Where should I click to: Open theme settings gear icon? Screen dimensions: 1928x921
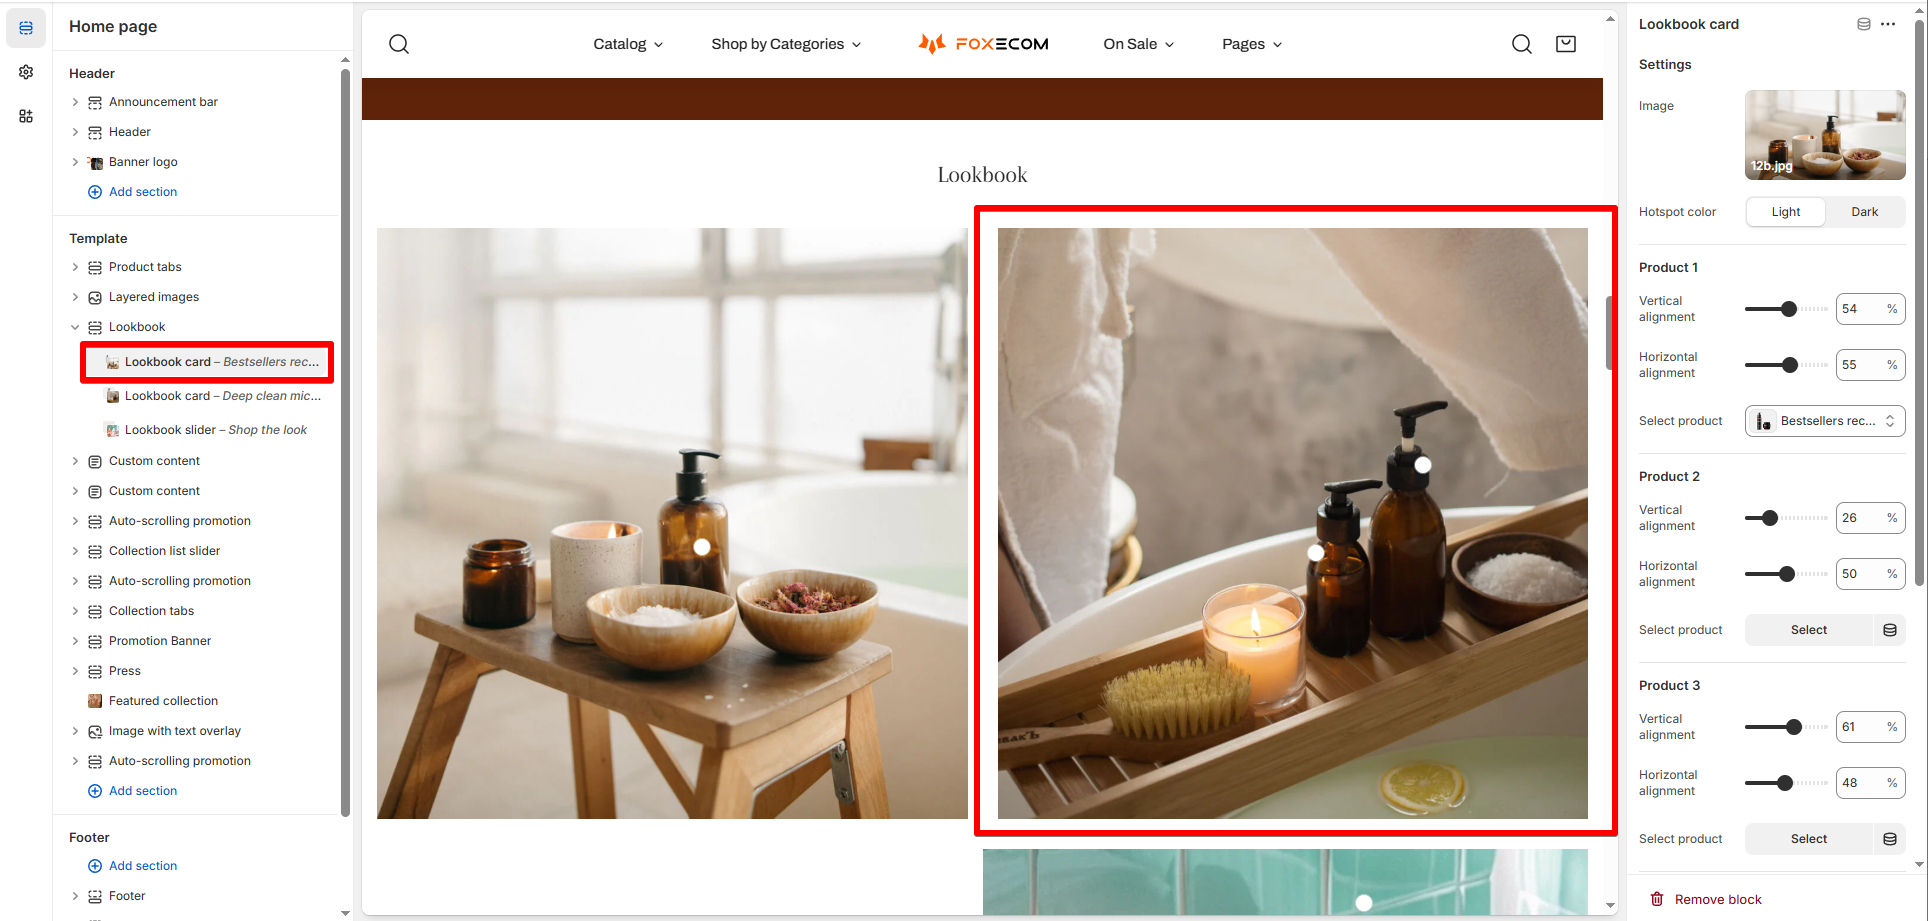(26, 72)
